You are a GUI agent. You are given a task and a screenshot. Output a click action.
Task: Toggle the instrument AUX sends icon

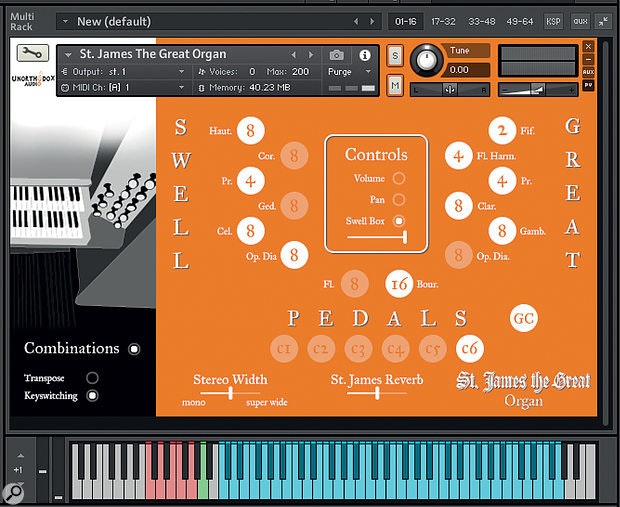pyautogui.click(x=588, y=72)
